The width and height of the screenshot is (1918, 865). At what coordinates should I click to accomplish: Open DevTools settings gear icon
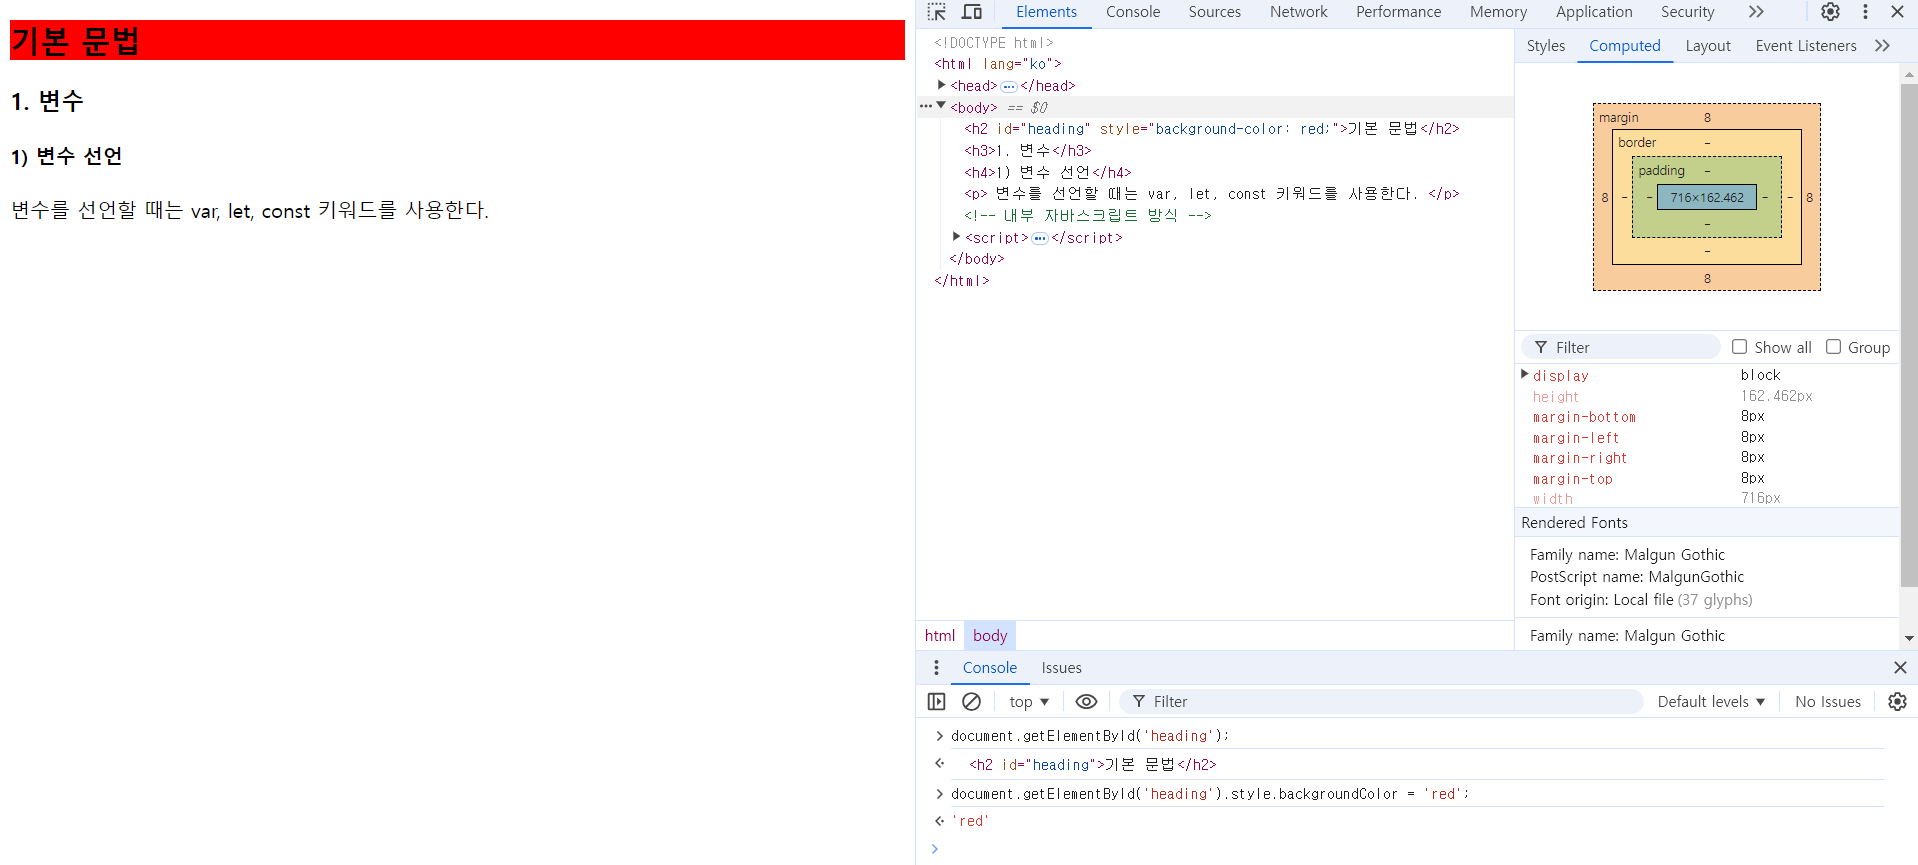point(1830,12)
